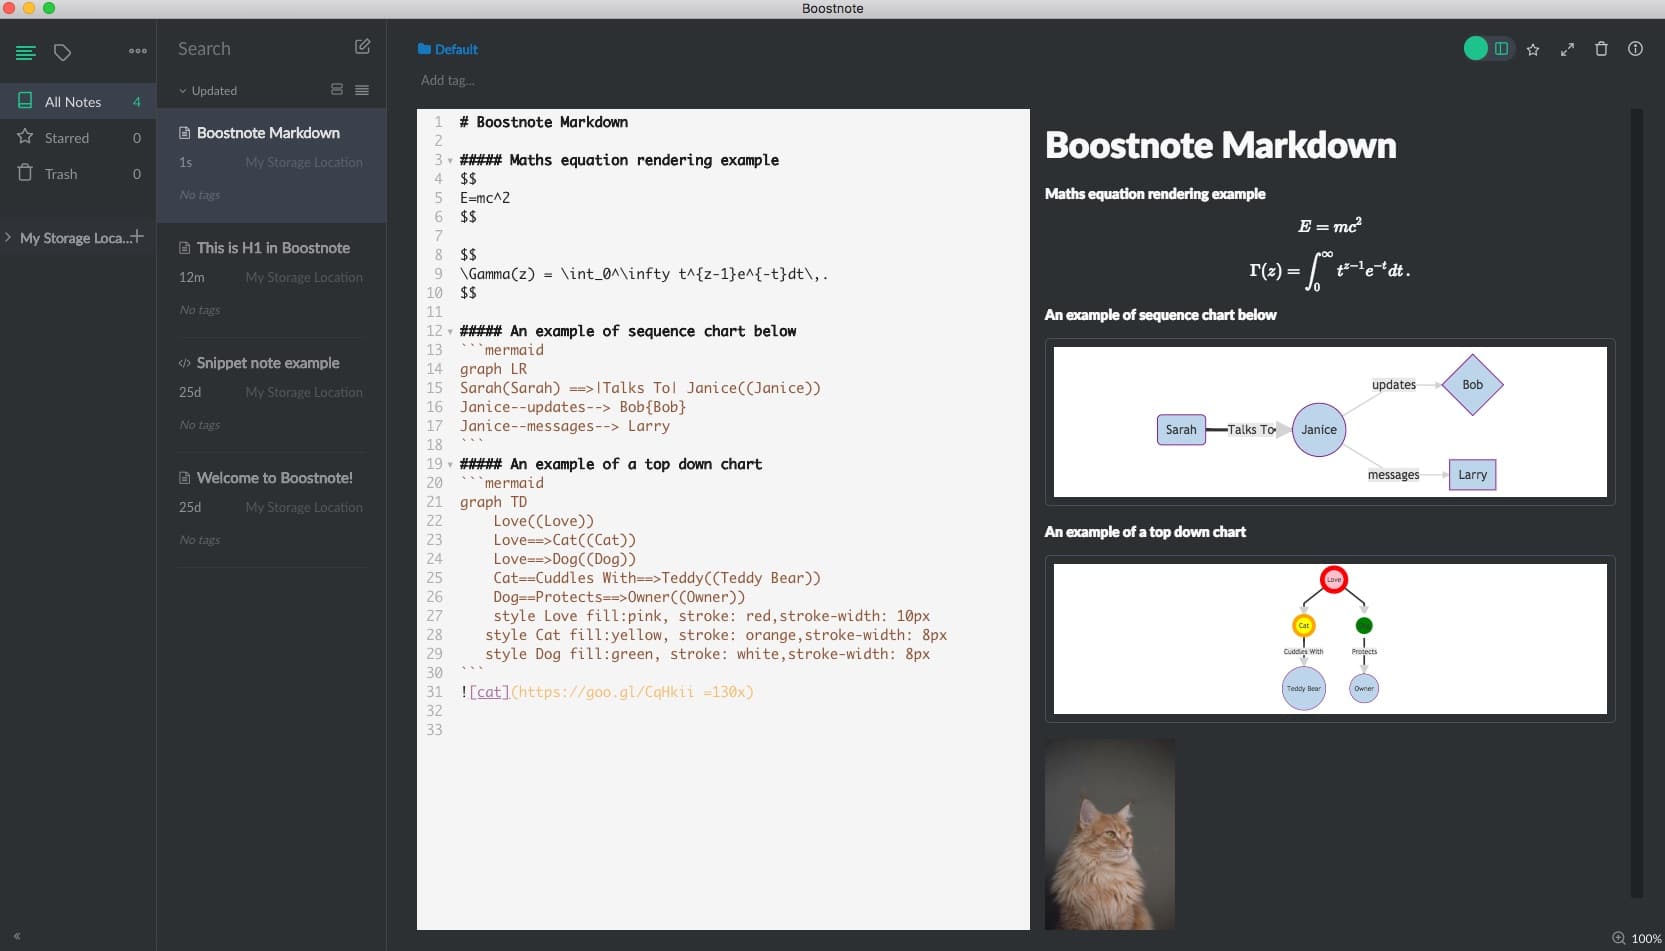Screen dimensions: 1665x951
Task: Create a new note with the compose icon
Action: (x=362, y=47)
